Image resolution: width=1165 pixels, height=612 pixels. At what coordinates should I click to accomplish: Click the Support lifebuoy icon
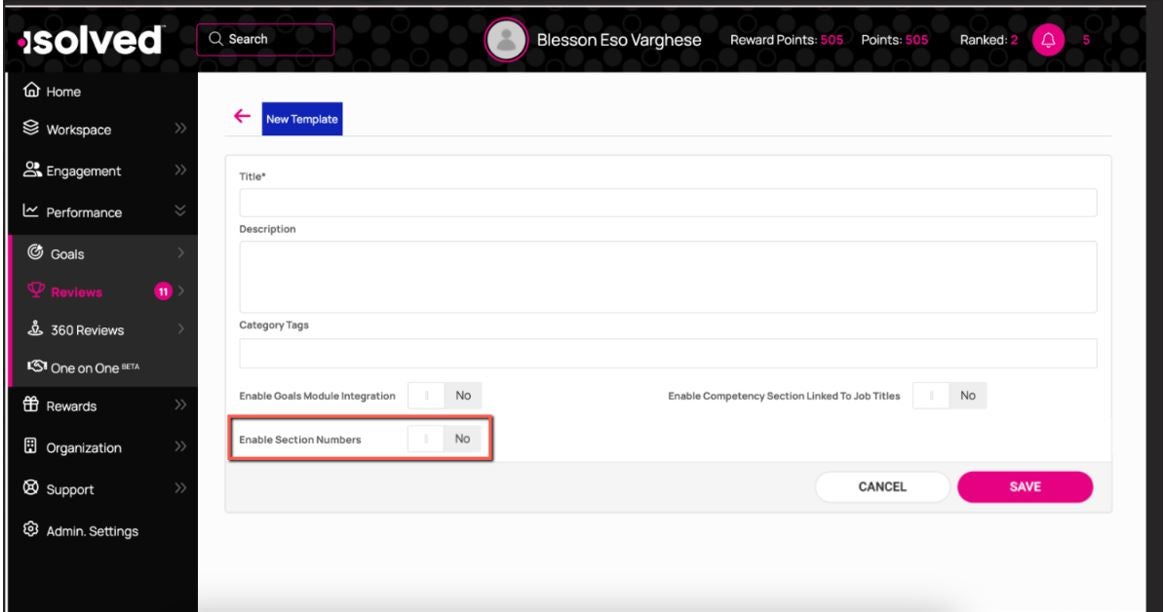[30, 488]
